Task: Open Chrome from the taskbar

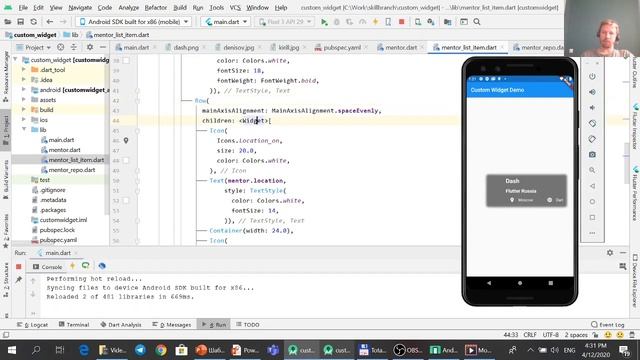Action: tap(161, 350)
